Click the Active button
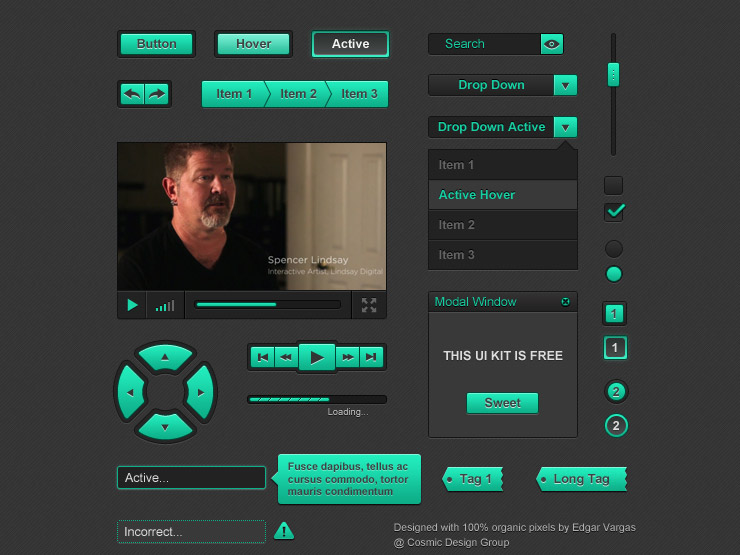This screenshot has width=740, height=555. click(x=350, y=44)
